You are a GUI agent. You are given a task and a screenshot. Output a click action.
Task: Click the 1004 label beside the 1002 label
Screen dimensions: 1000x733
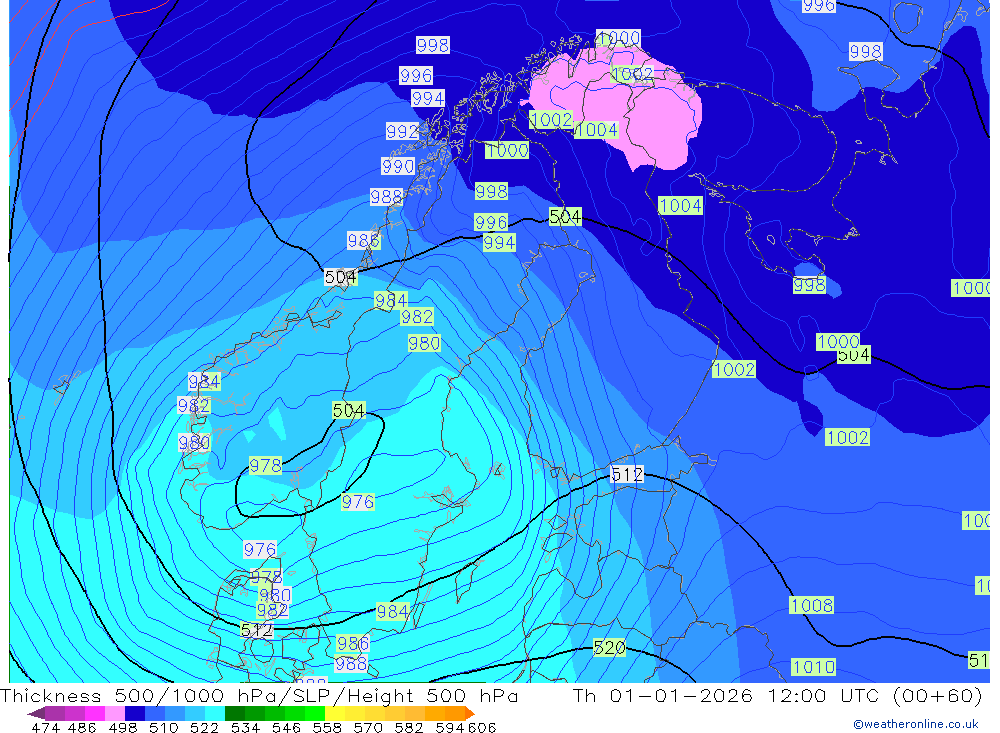coord(596,130)
